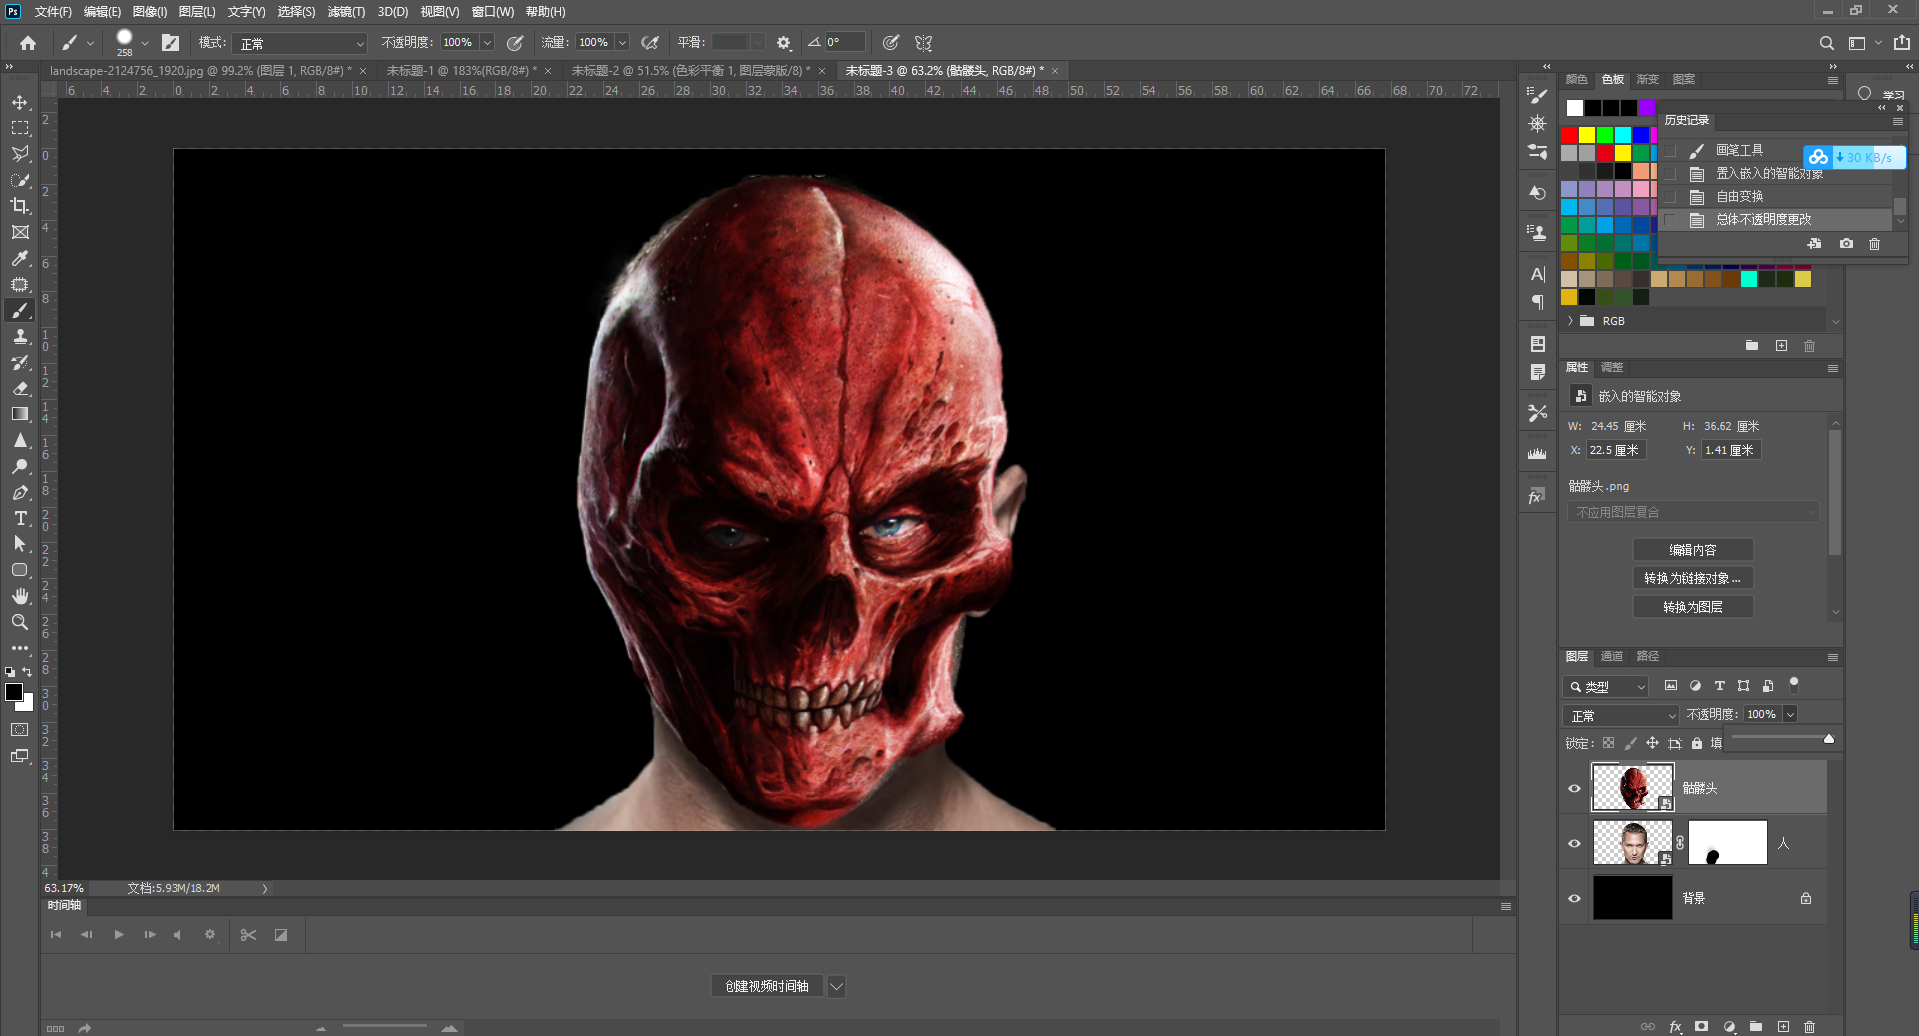
Task: Expand the RGB swatch folder
Action: tap(1571, 321)
